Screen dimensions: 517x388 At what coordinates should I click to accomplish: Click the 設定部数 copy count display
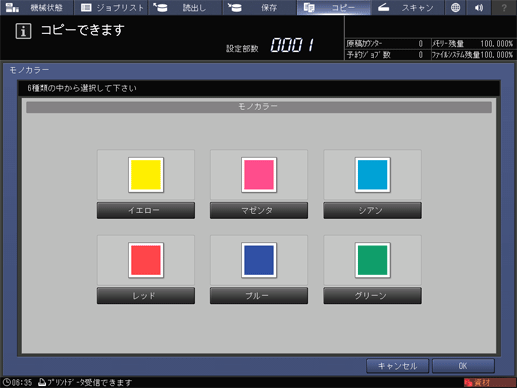point(292,45)
